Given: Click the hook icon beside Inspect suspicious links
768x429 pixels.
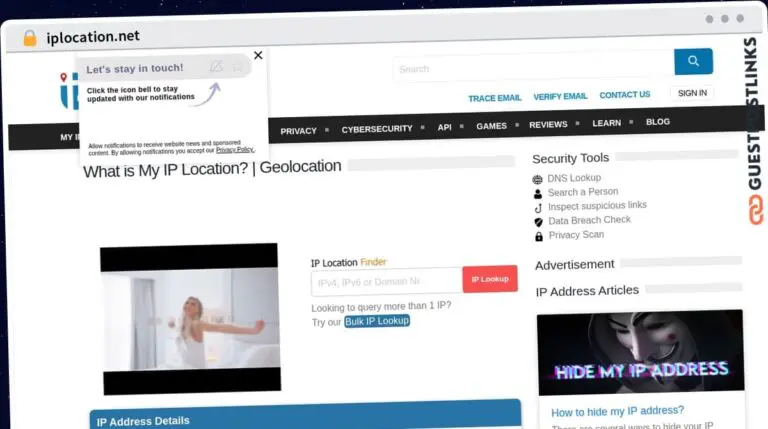Looking at the screenshot, I should (538, 208).
